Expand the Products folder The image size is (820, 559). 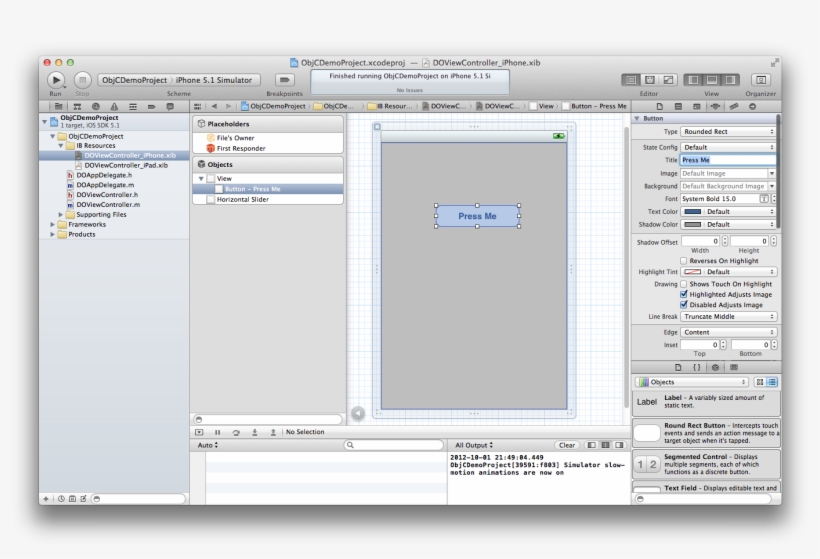(x=52, y=235)
